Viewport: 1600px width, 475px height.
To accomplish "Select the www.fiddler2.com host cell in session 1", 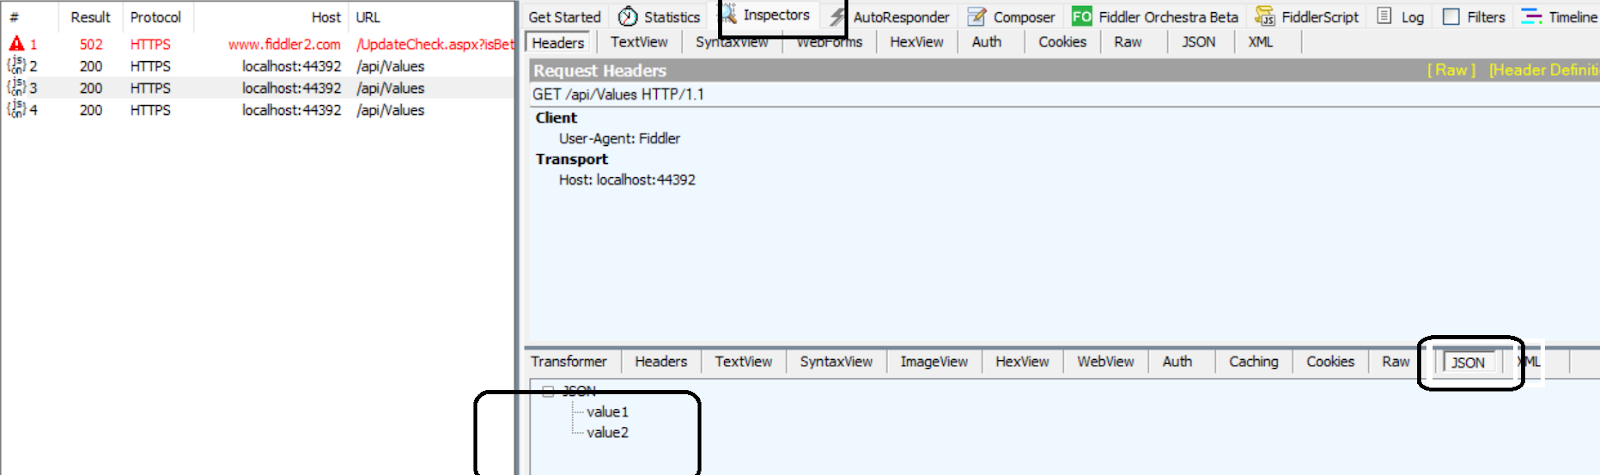I will coord(284,44).
